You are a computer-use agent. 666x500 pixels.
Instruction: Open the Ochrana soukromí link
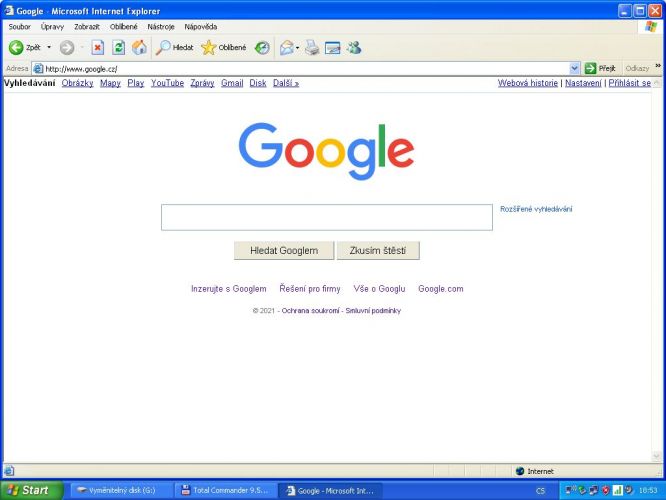pos(310,311)
